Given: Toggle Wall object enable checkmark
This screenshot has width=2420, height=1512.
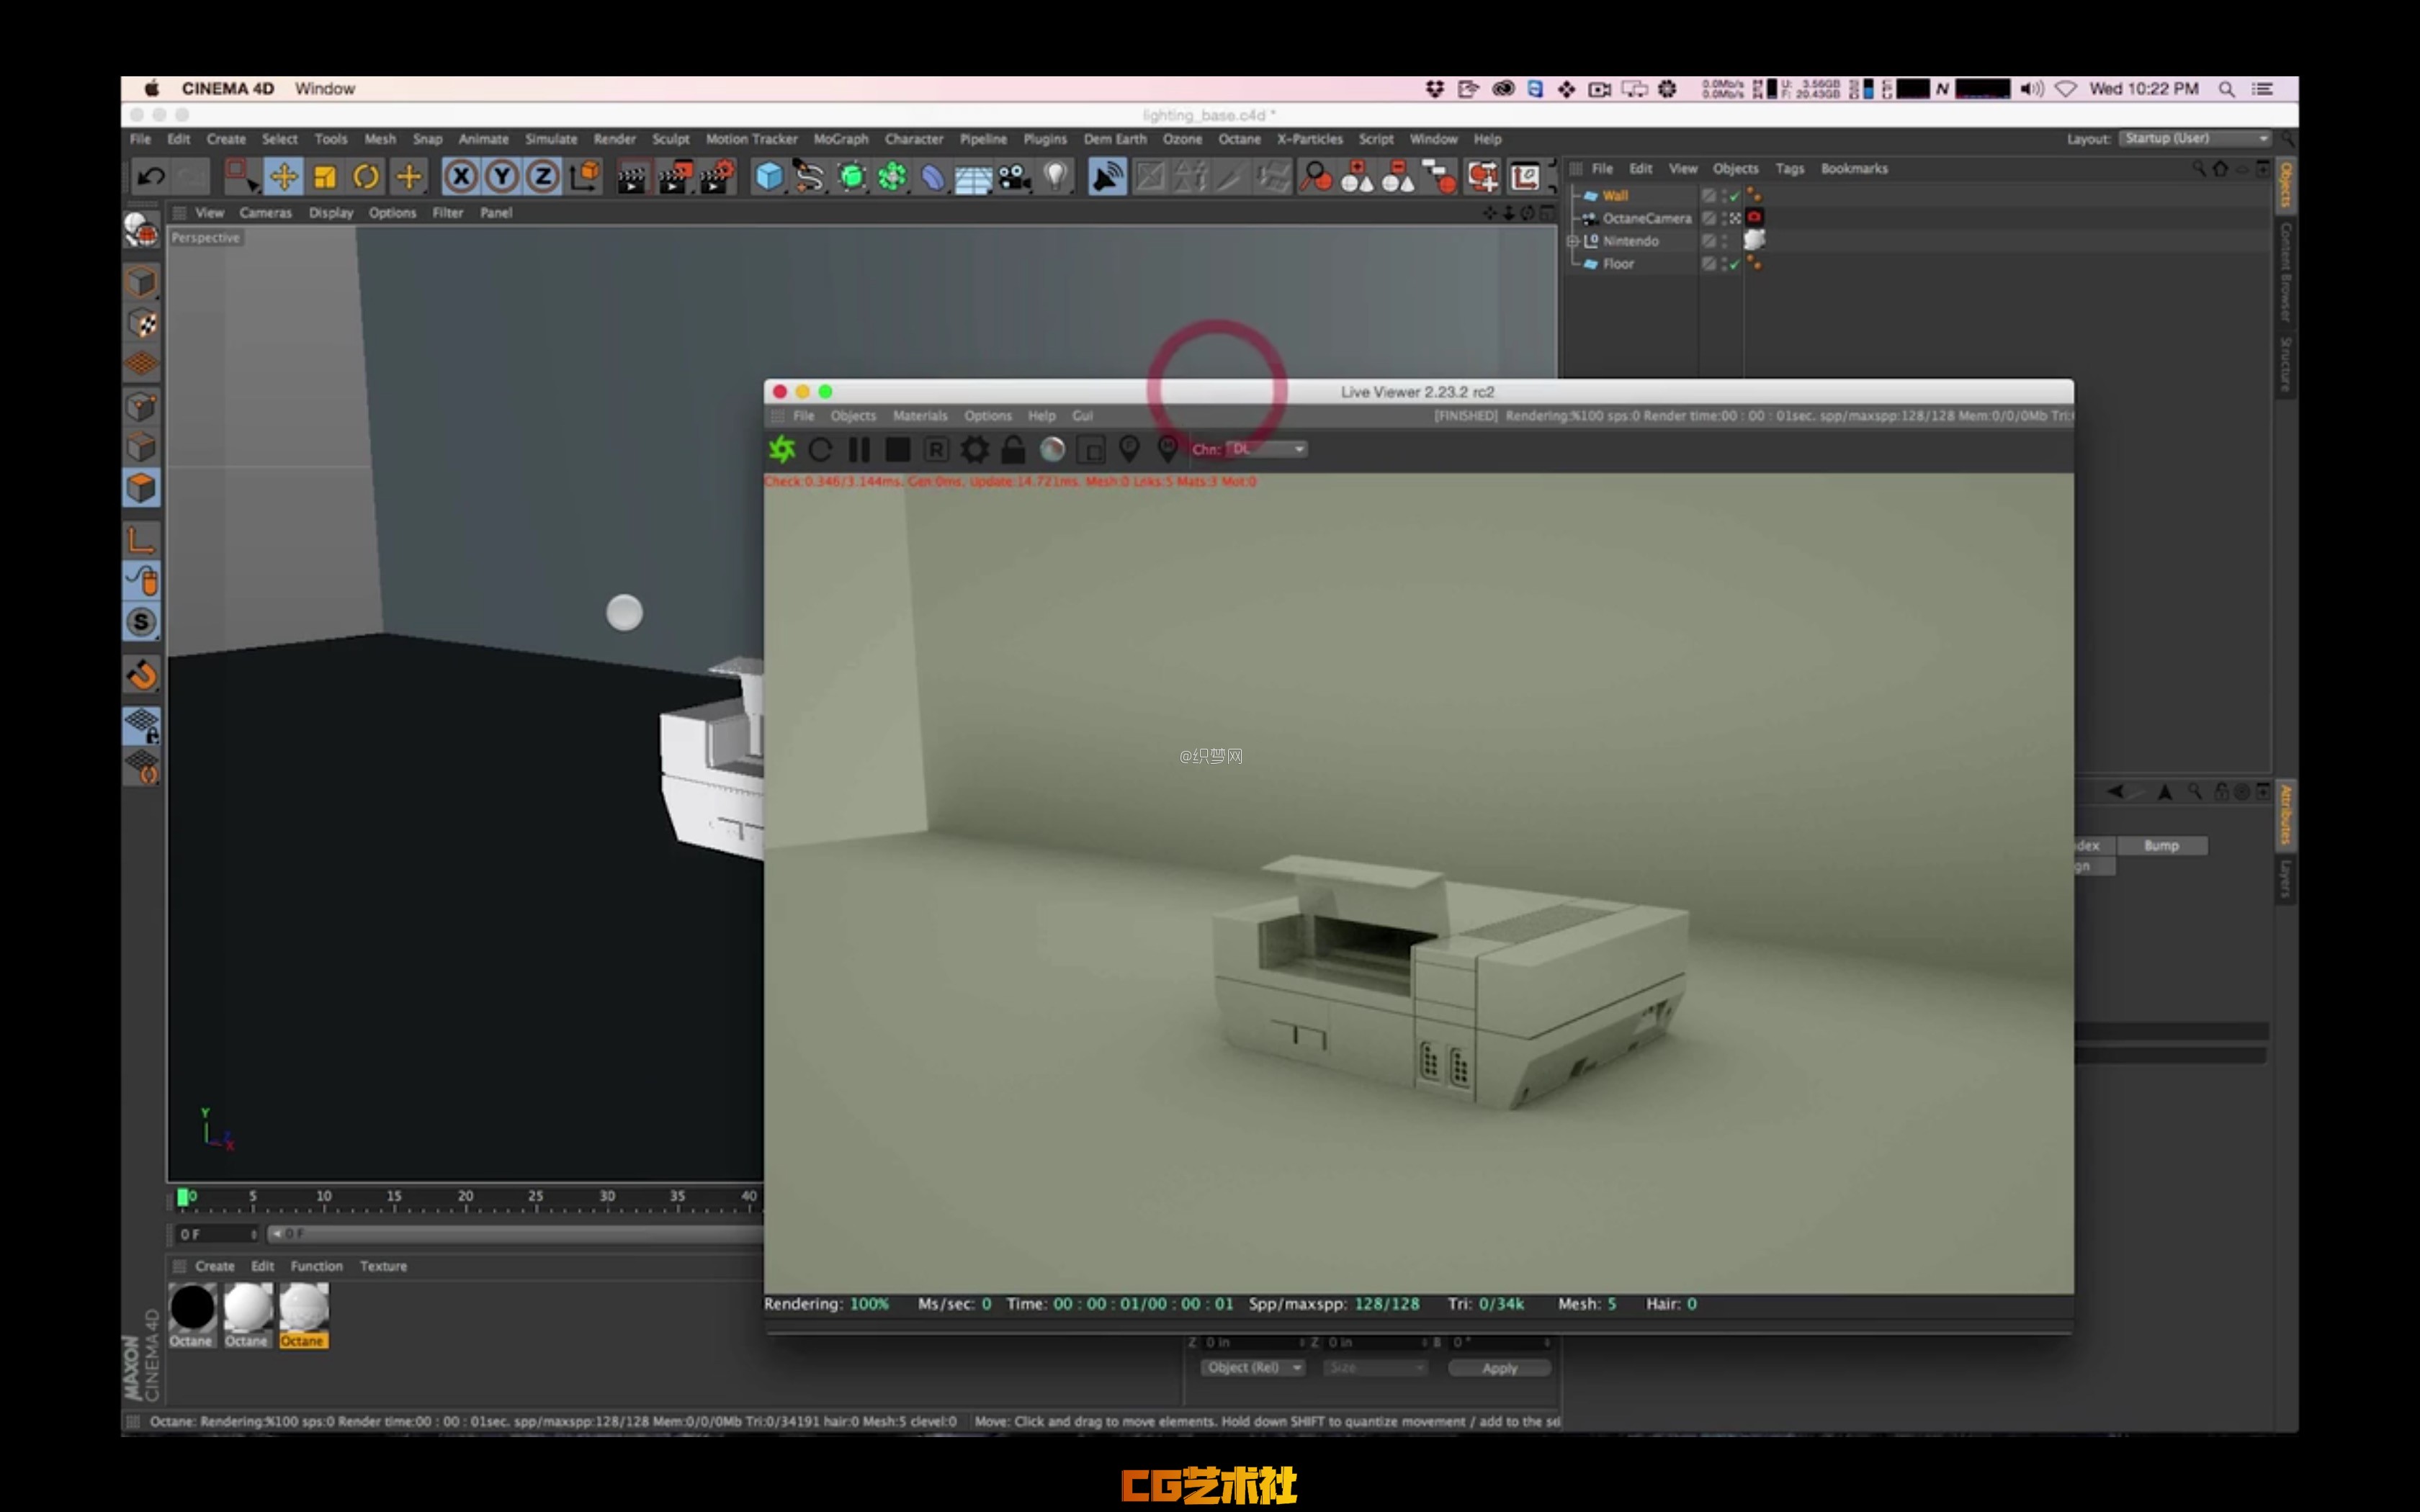Looking at the screenshot, I should (1735, 196).
